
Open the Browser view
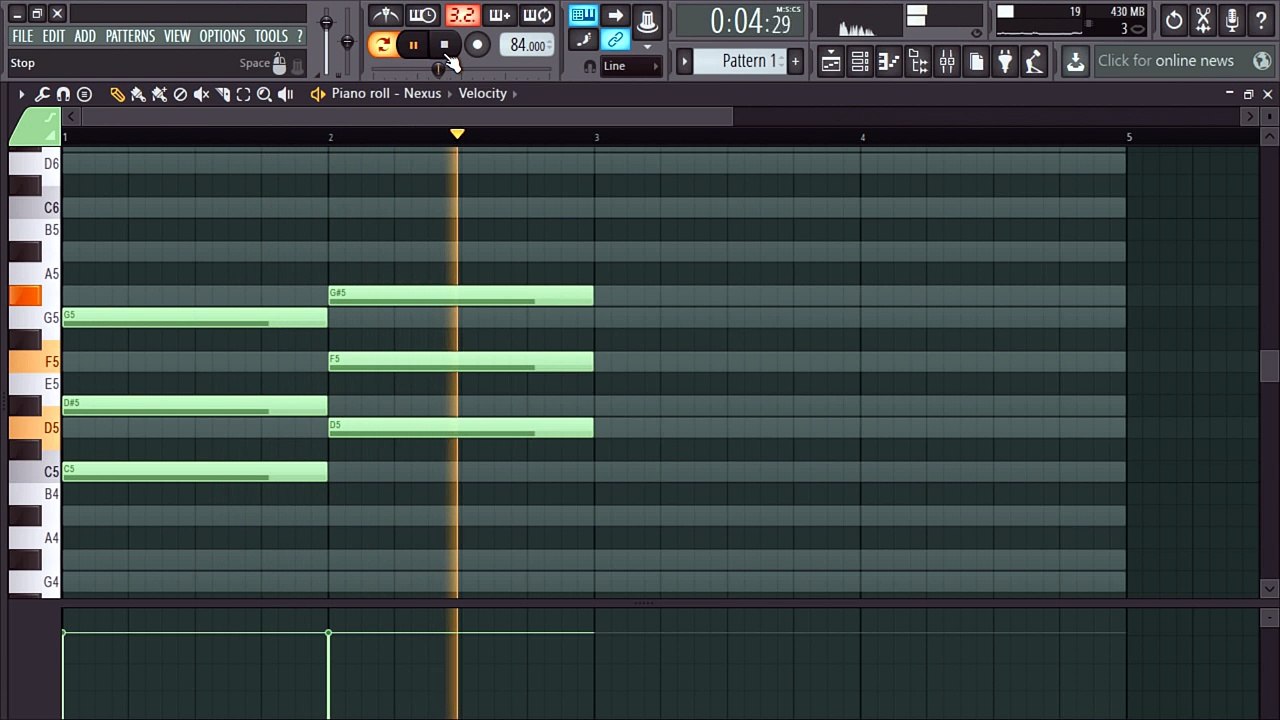coord(918,62)
